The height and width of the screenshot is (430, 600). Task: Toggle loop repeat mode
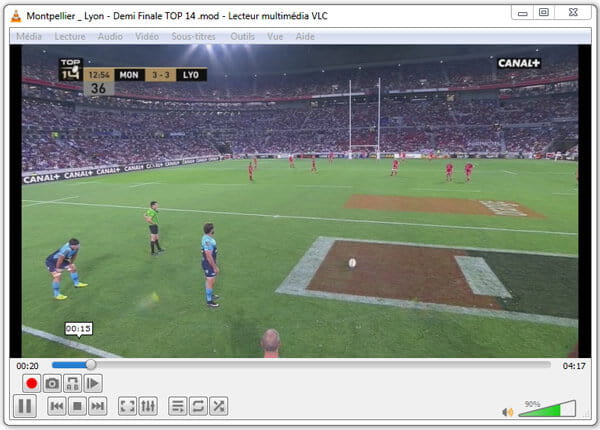(x=198, y=406)
